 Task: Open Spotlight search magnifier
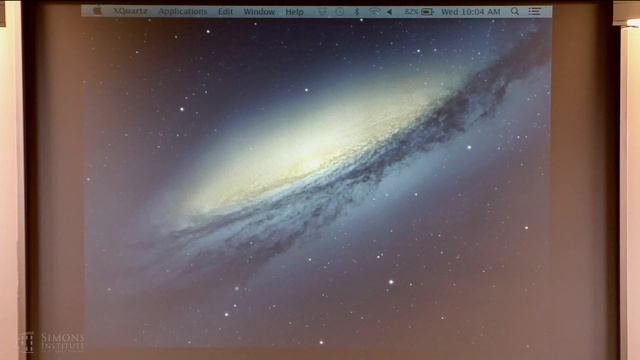[515, 11]
